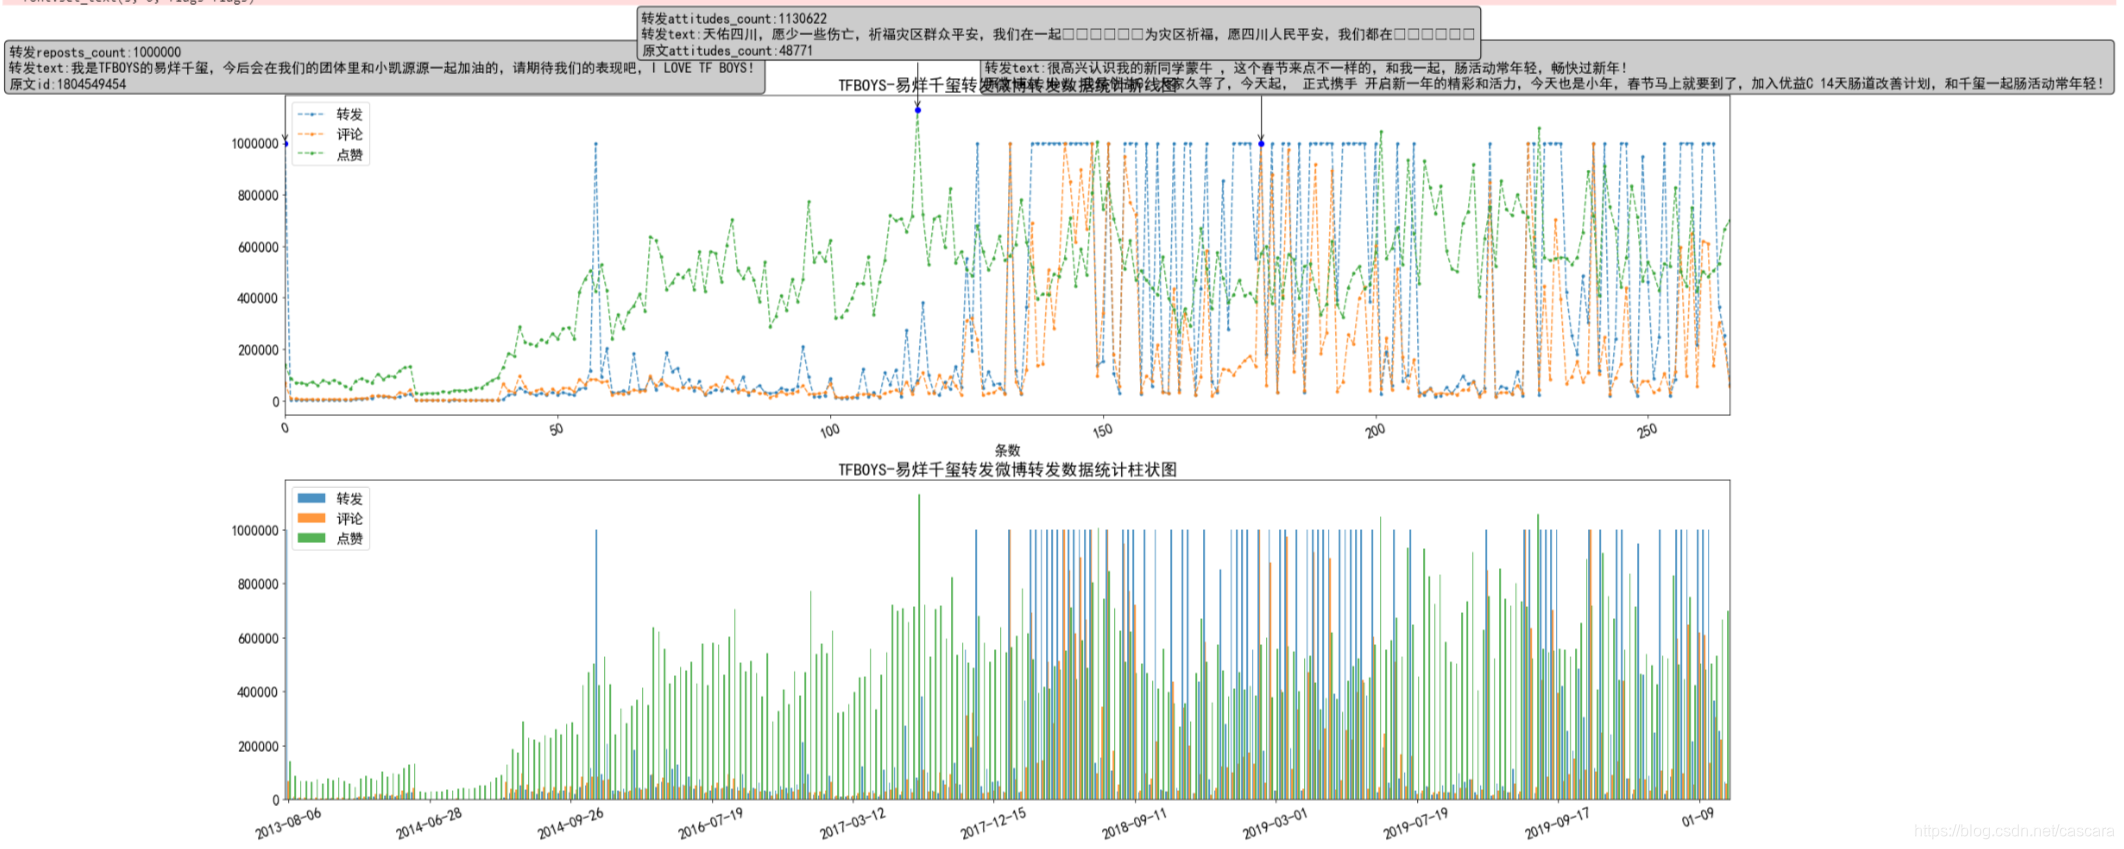This screenshot has height=849, width=2124.
Task: Click the date tick 2018-09-11
Action: coord(1134,824)
